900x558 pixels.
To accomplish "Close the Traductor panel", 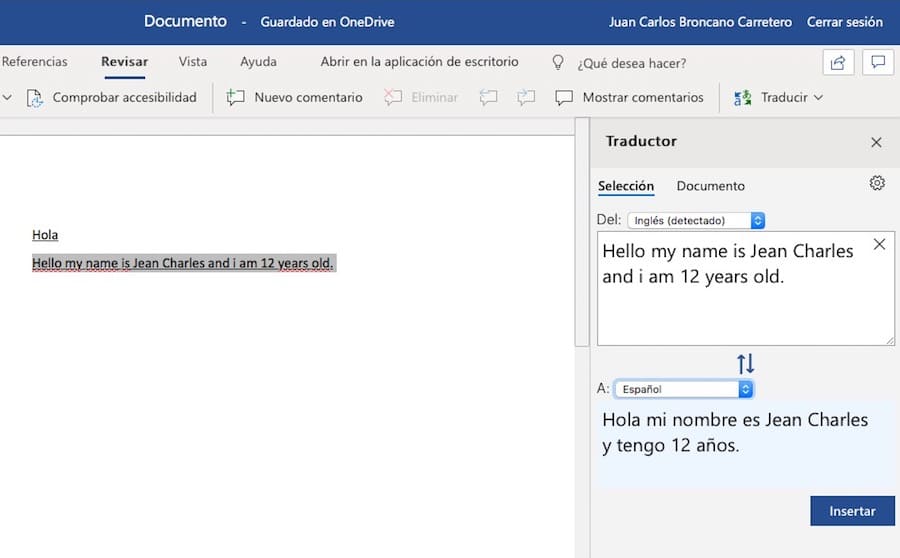I will point(876,142).
